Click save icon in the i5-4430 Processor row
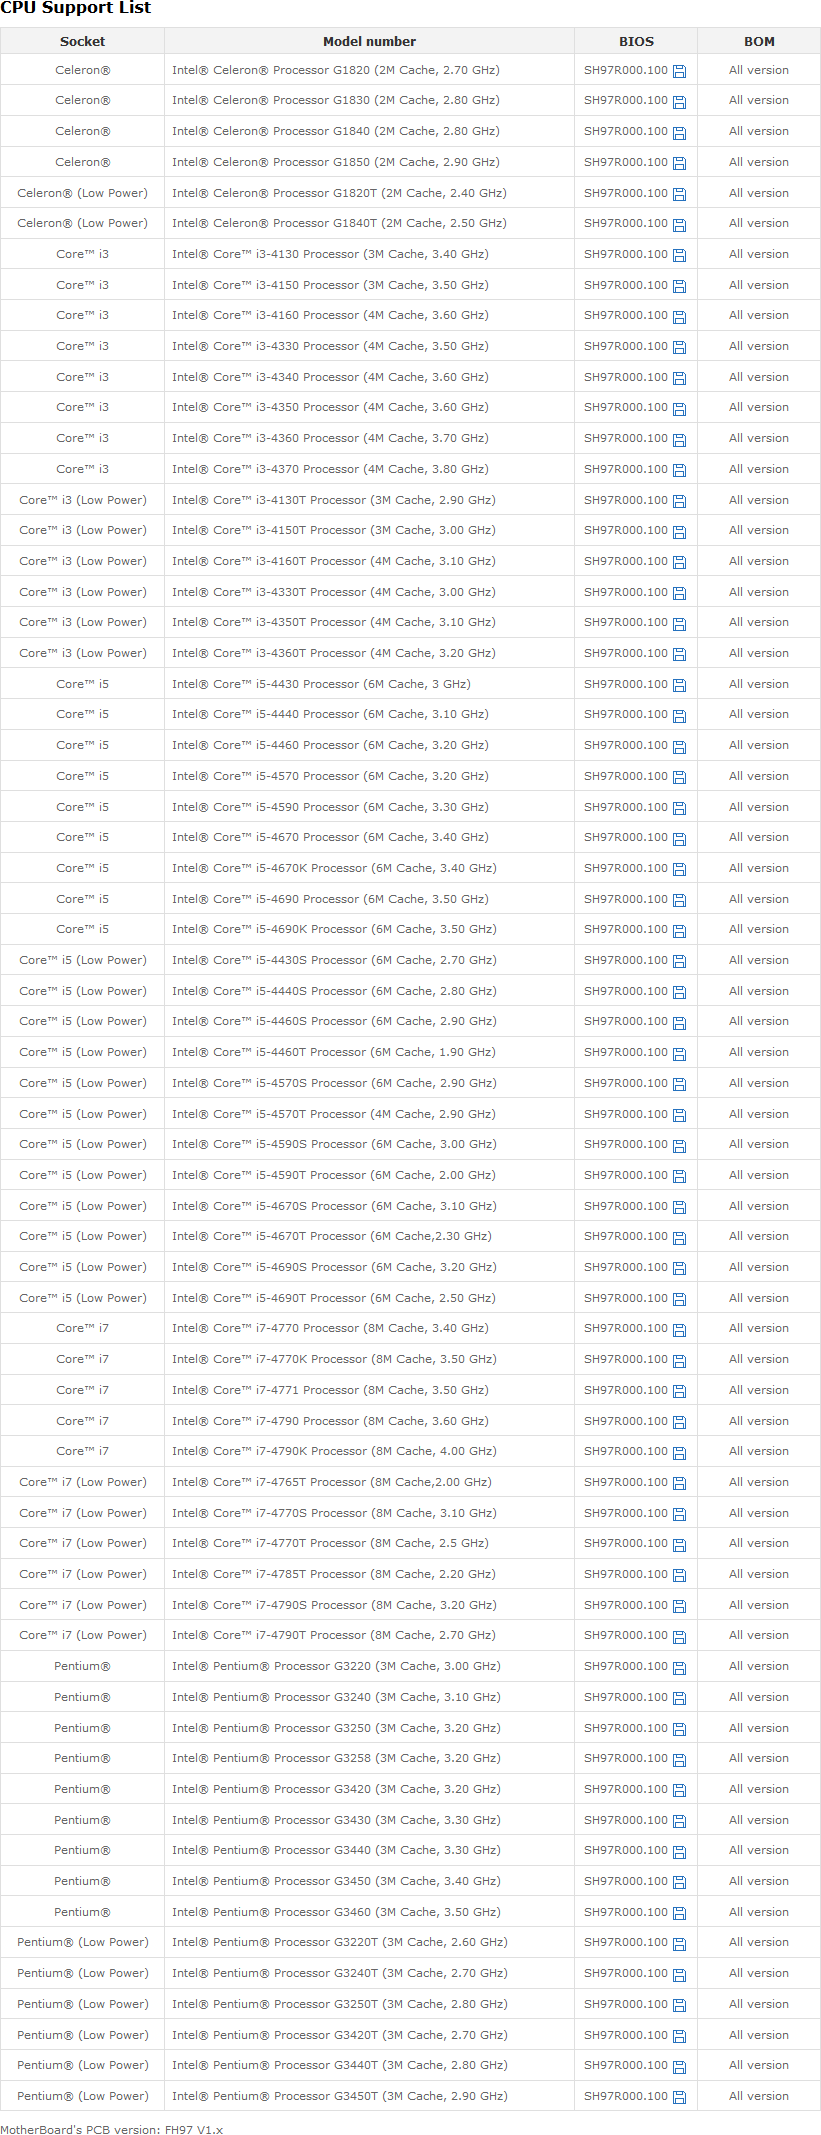 680,685
